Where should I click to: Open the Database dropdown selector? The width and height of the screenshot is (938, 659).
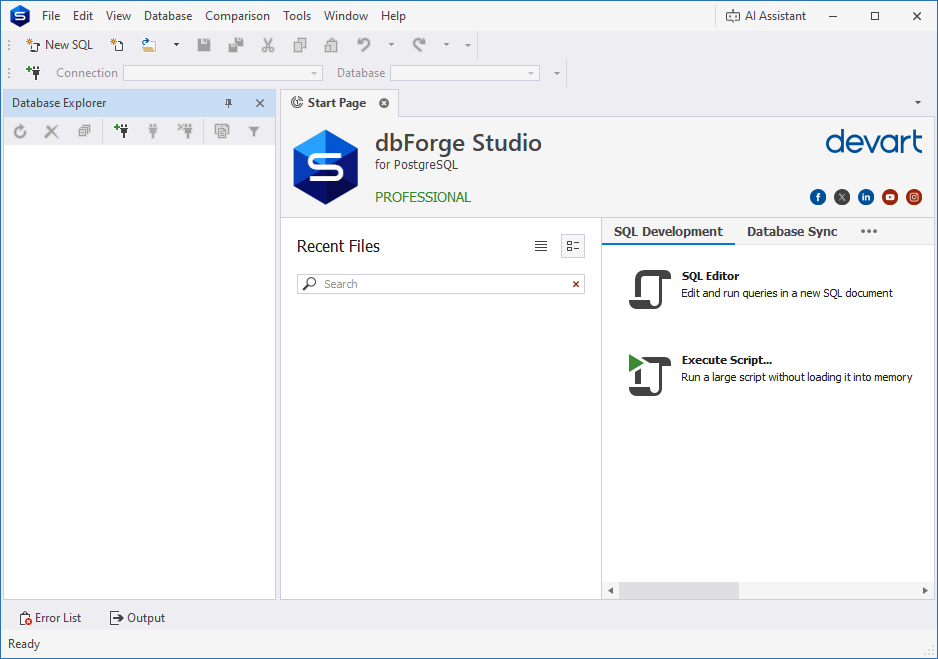point(533,72)
